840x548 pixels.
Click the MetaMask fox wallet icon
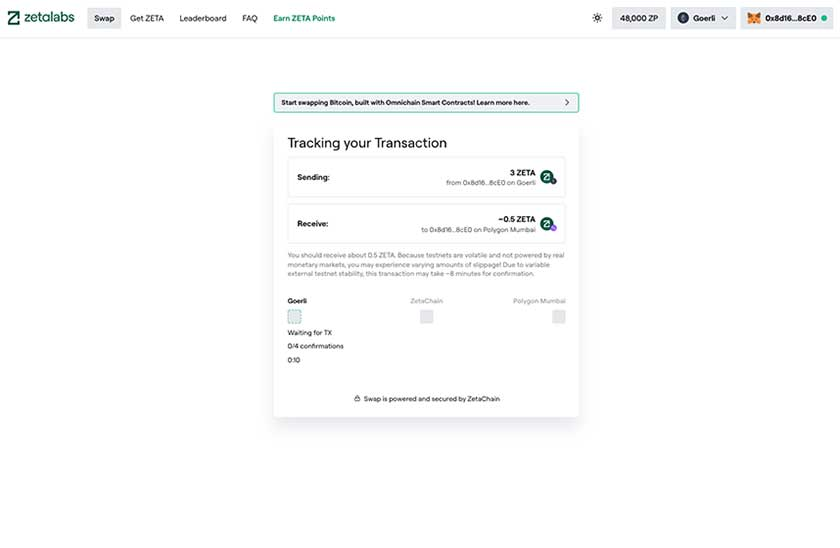point(754,18)
